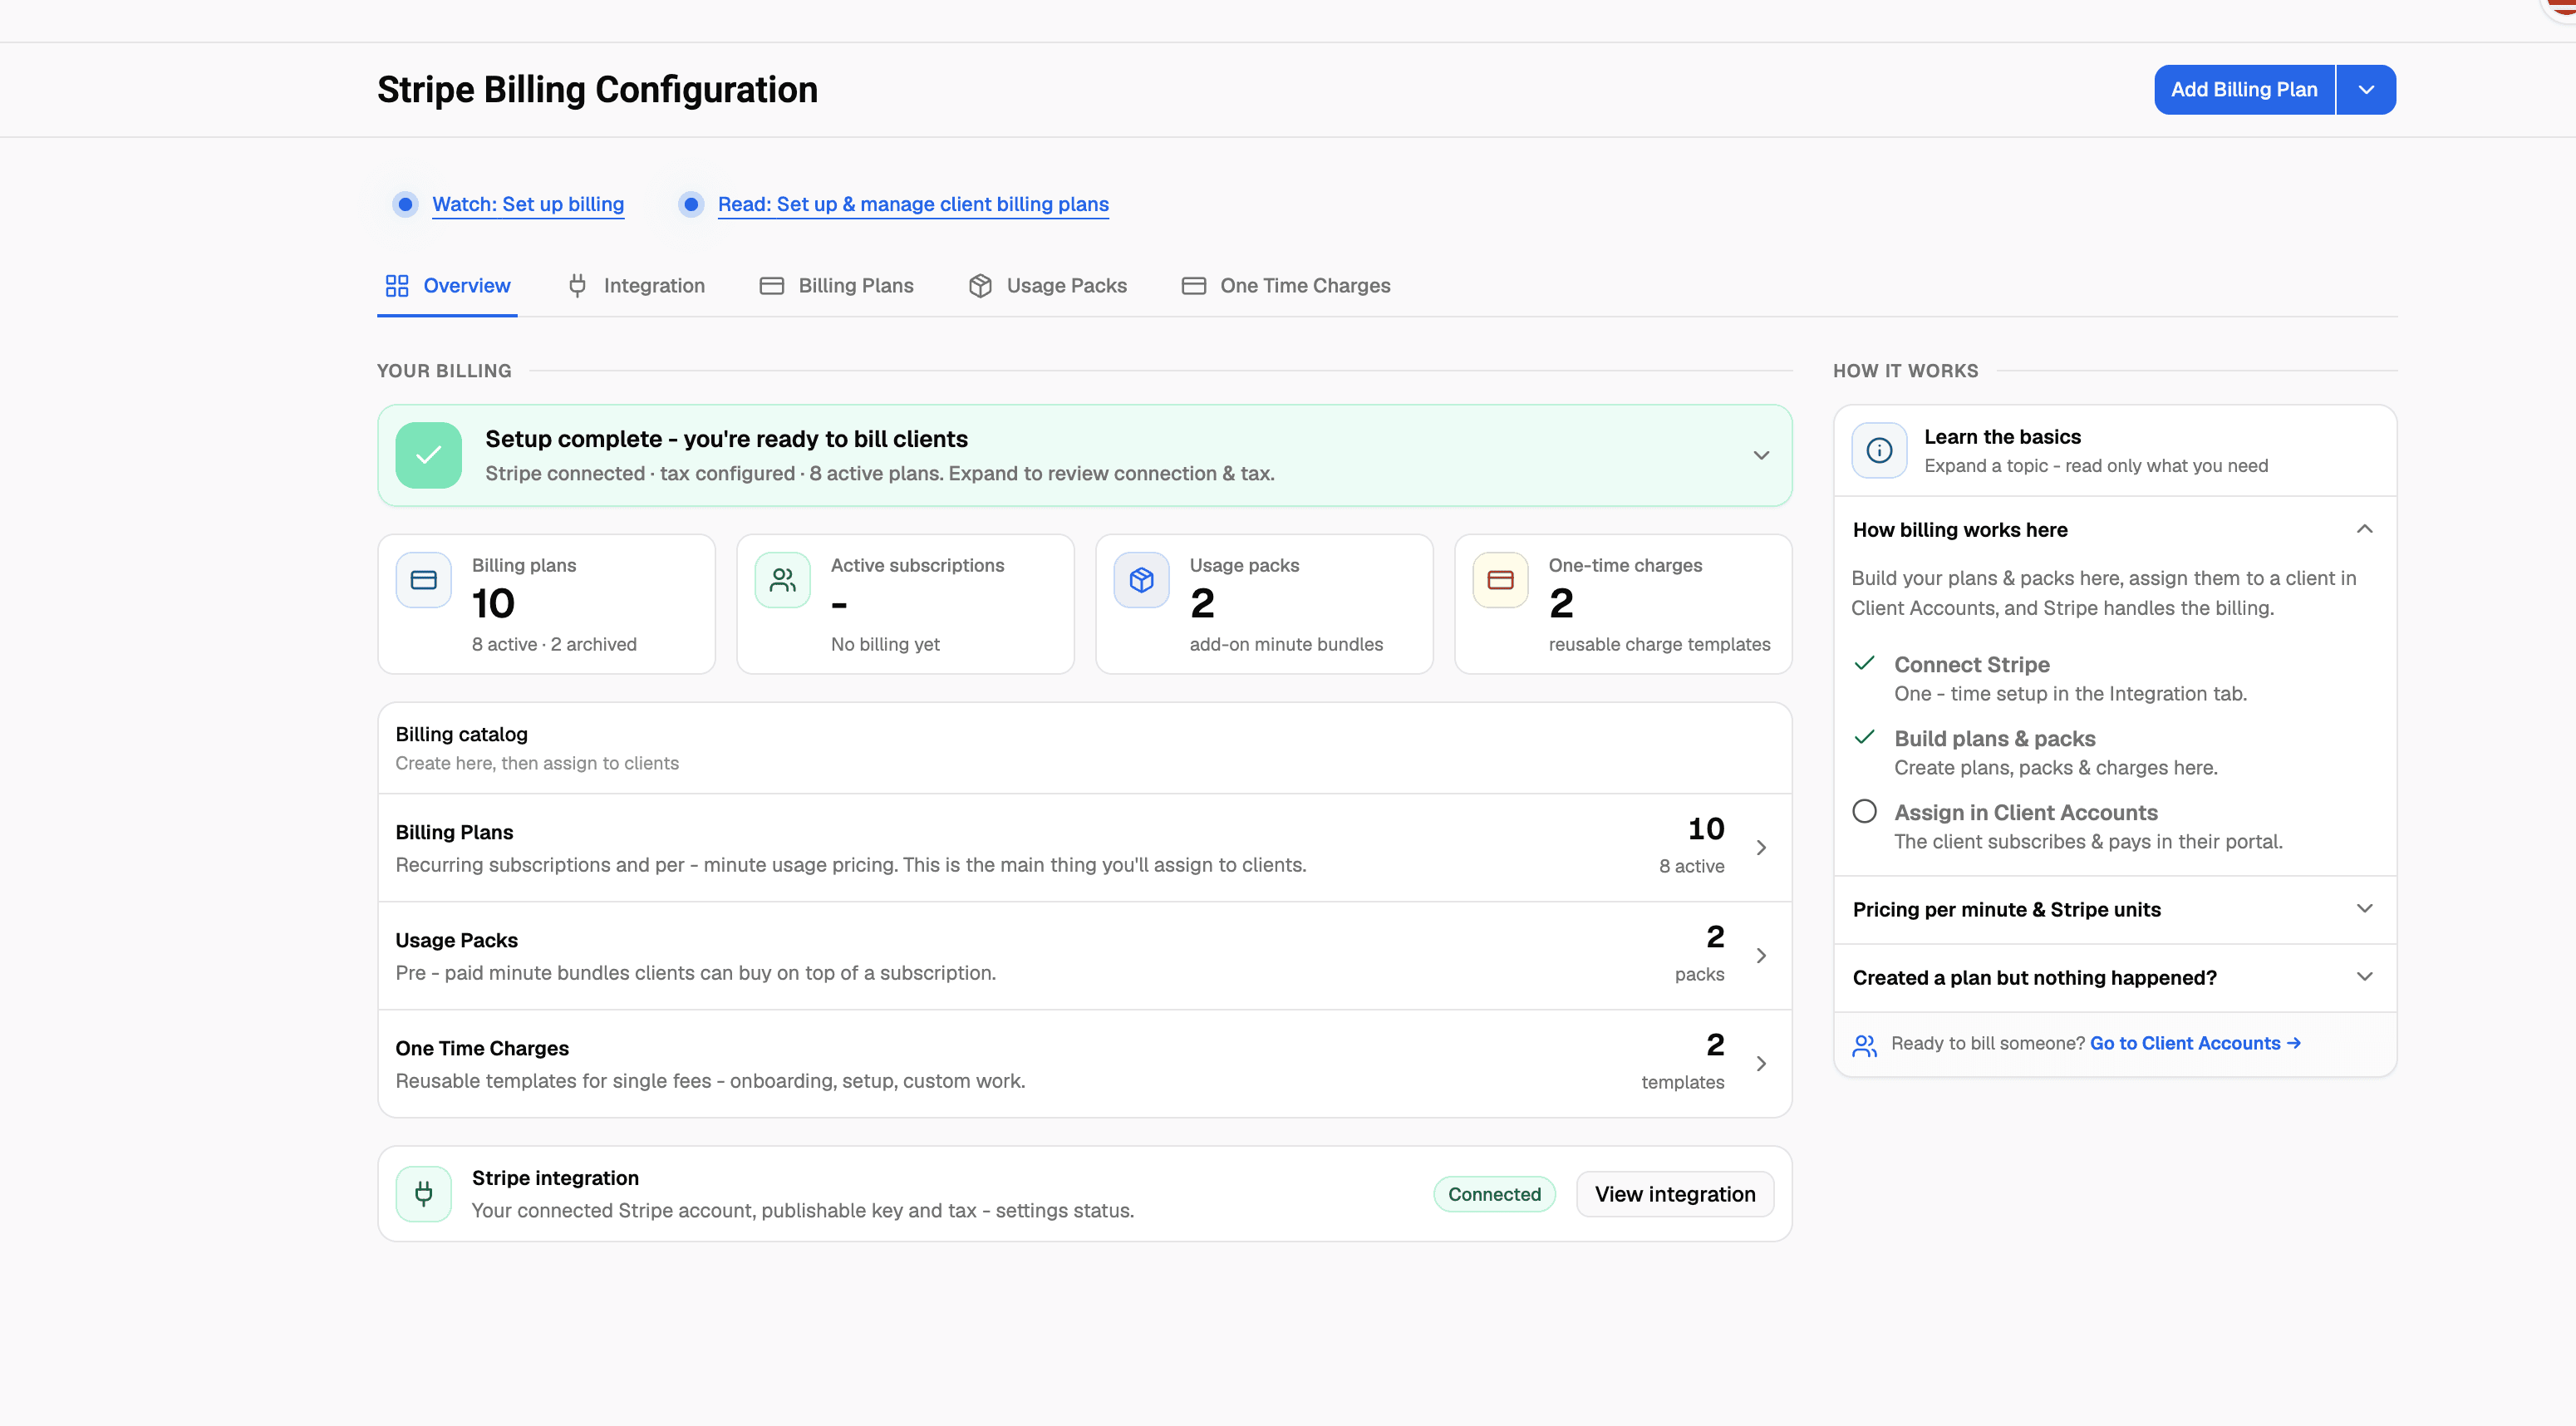The image size is (2576, 1426).
Task: Open the Watch: Set up billing link
Action: tap(528, 204)
